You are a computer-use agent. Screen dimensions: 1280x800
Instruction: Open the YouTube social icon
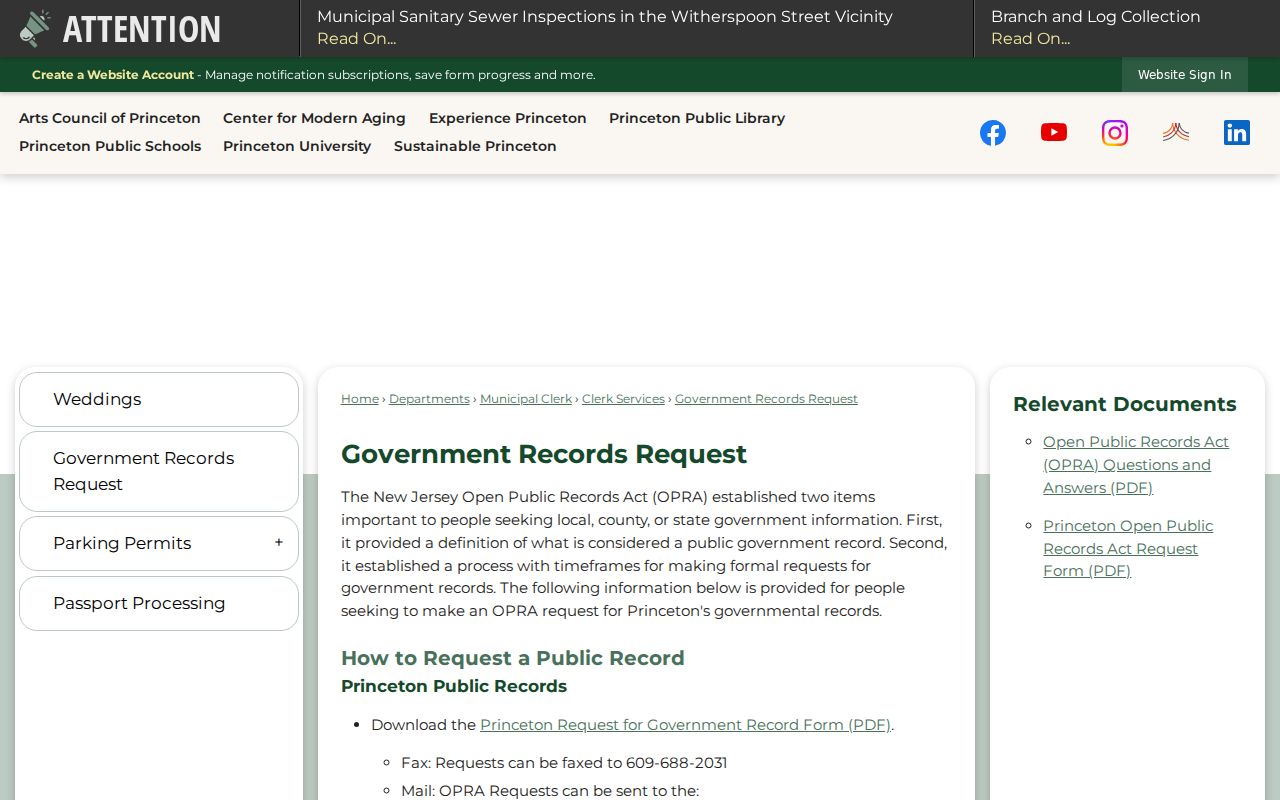1054,132
